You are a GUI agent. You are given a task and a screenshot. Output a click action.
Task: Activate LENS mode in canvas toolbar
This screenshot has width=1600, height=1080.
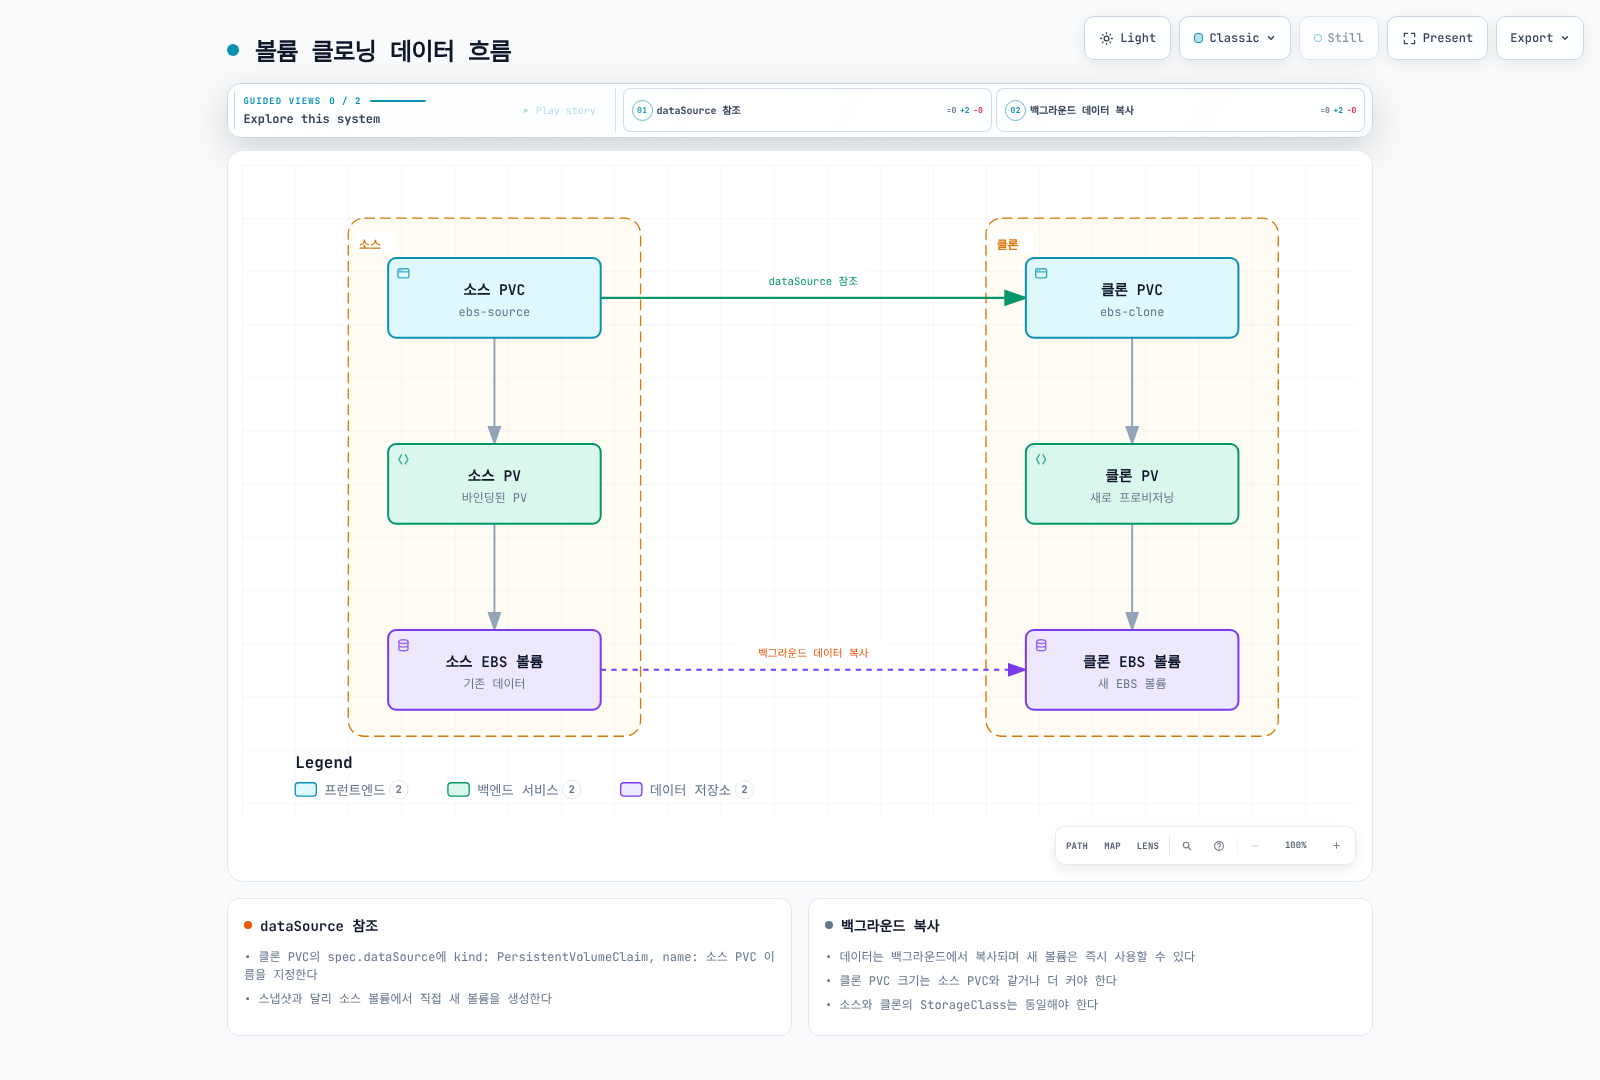pyautogui.click(x=1148, y=846)
